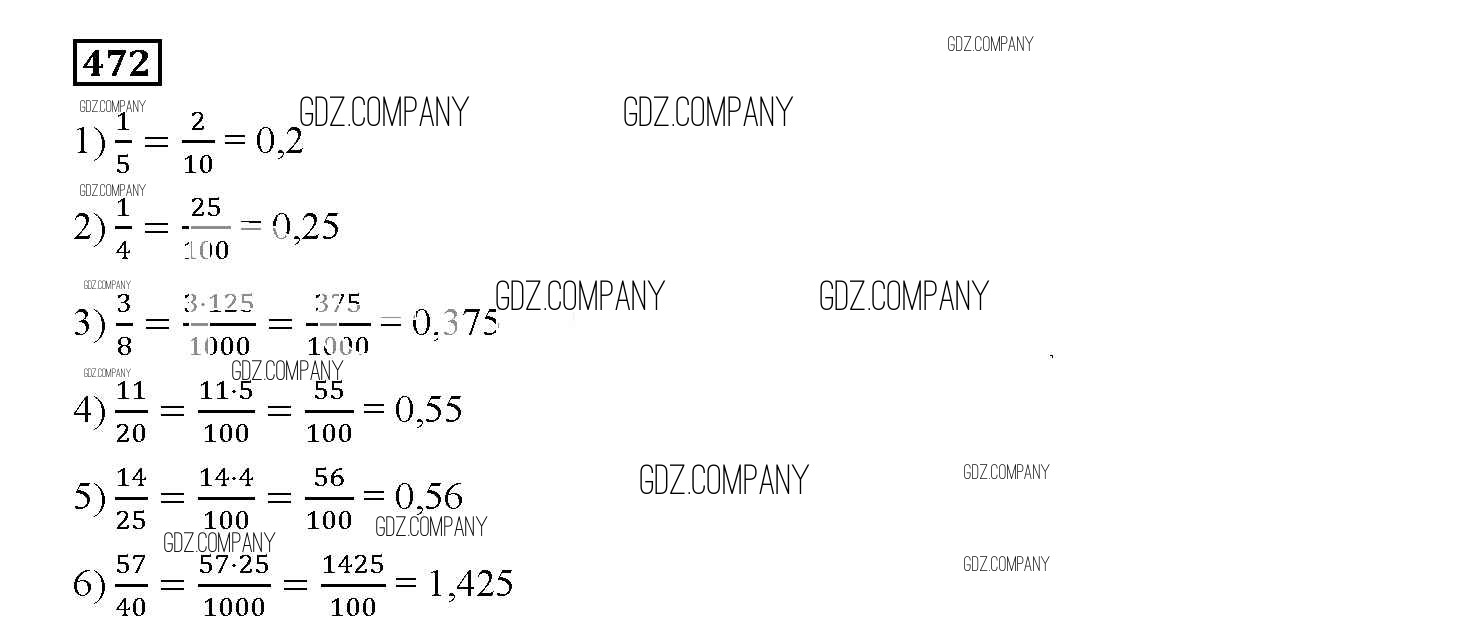The image size is (1460, 629).
Task: Click the fraction 2/10
Action: click(197, 143)
